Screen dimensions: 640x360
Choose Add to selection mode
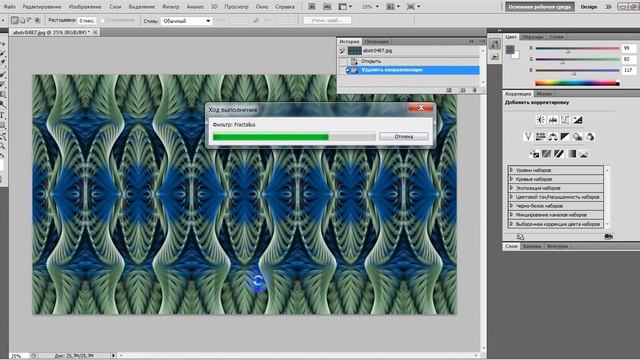[22, 20]
